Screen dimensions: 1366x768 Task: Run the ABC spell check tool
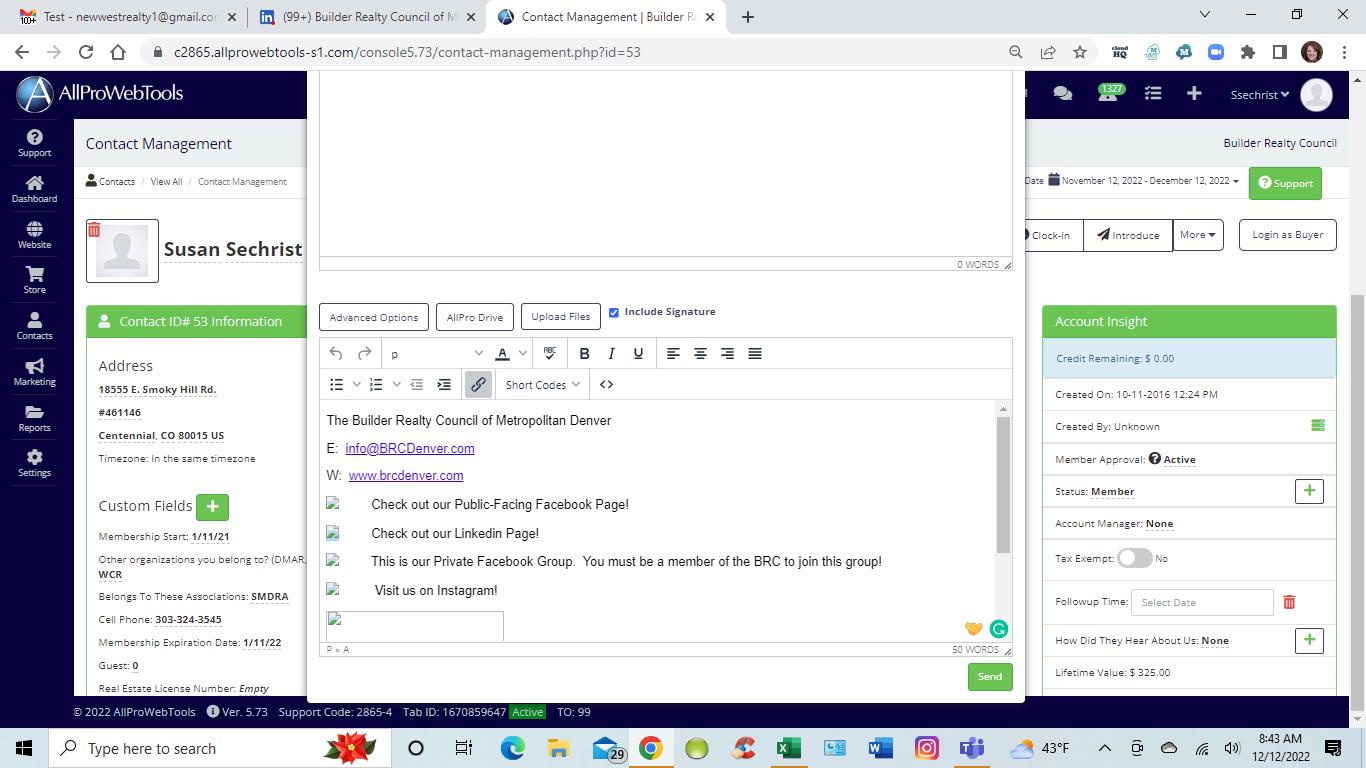(x=550, y=353)
